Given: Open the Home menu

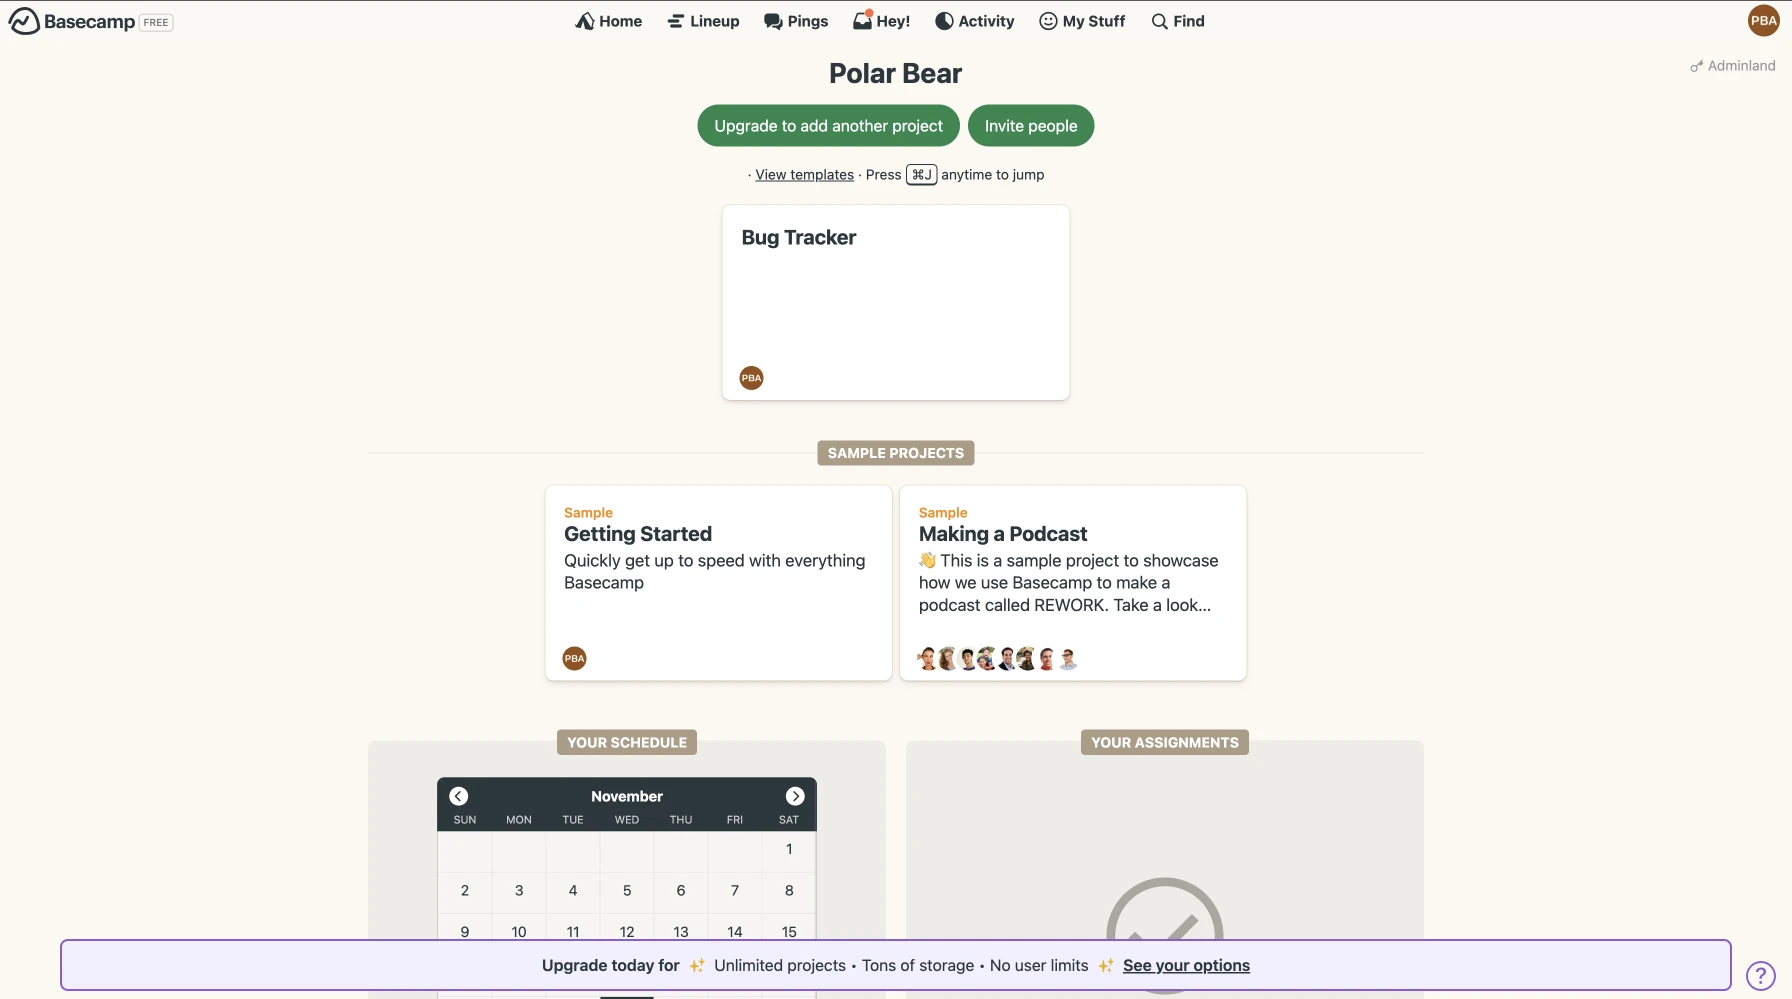Looking at the screenshot, I should [x=609, y=21].
